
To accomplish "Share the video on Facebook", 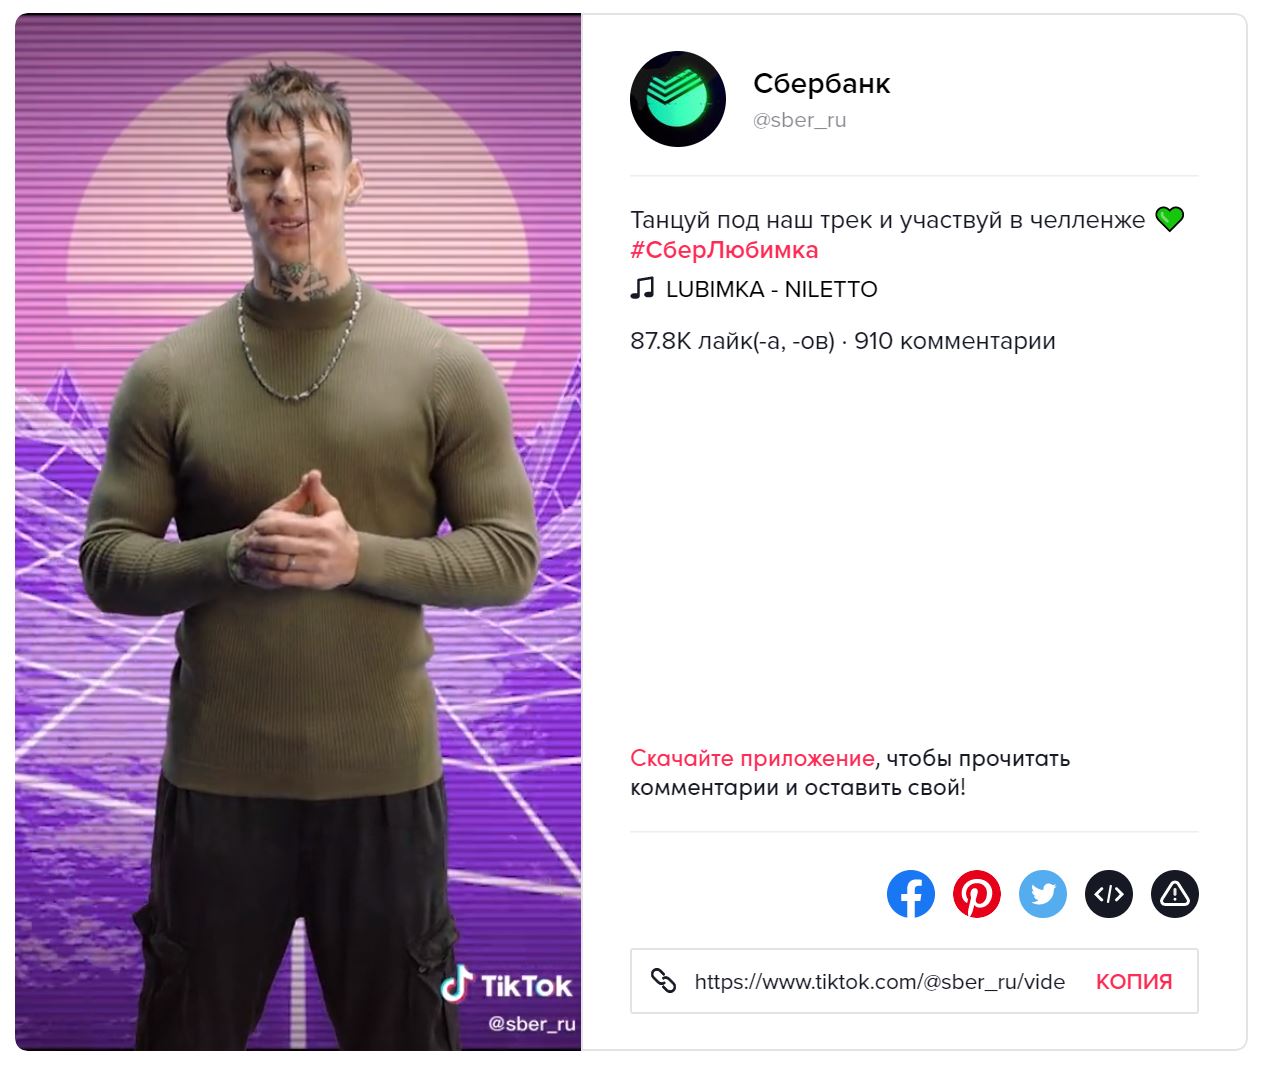I will (910, 893).
